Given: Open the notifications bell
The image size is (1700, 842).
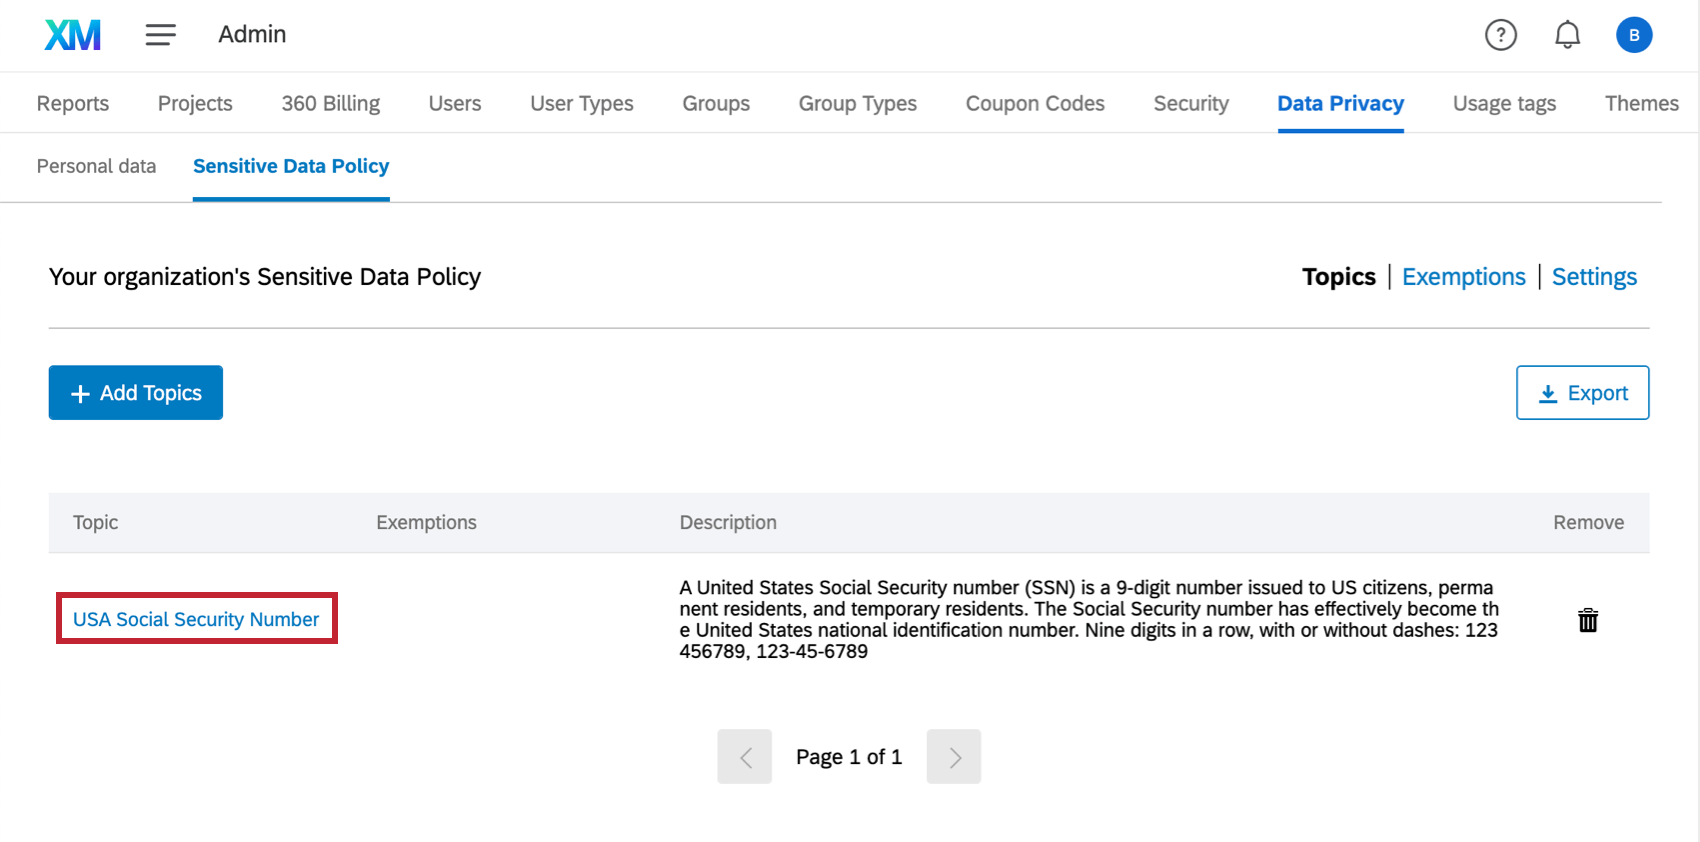Looking at the screenshot, I should pyautogui.click(x=1567, y=35).
